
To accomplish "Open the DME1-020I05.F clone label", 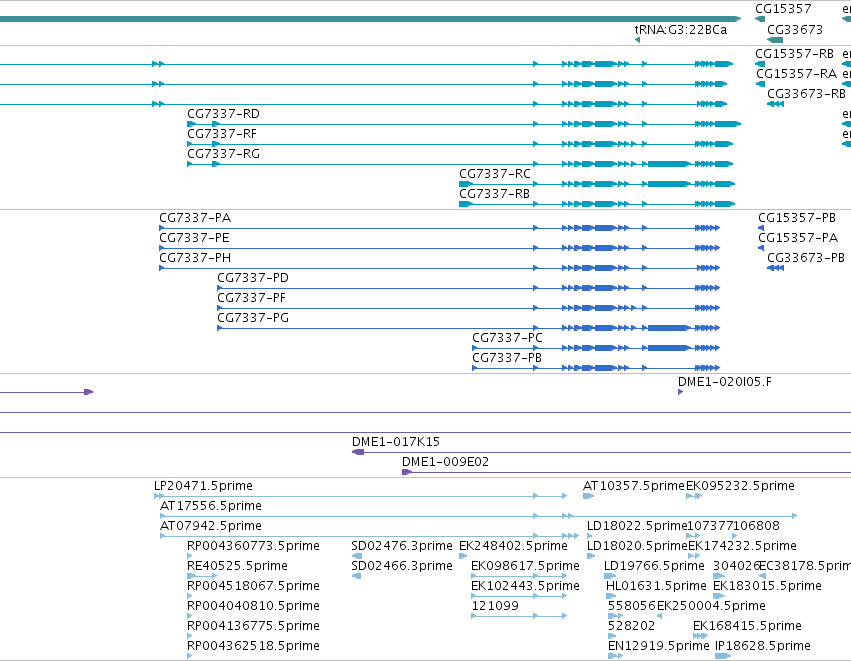I will tap(725, 382).
